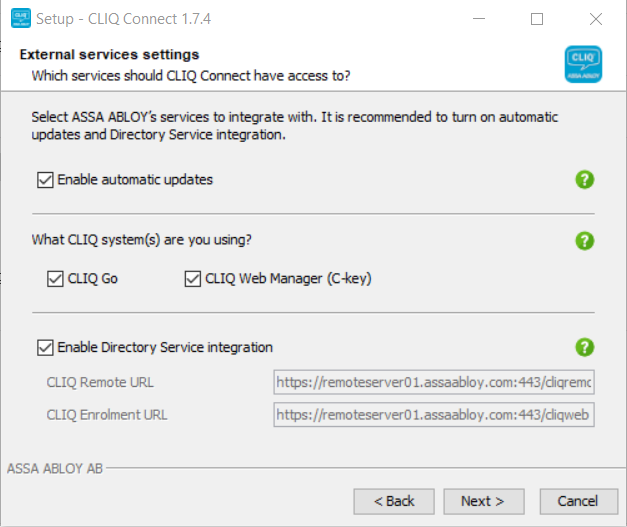Disable Directory Service integration checkbox
627x527 pixels.
45,347
